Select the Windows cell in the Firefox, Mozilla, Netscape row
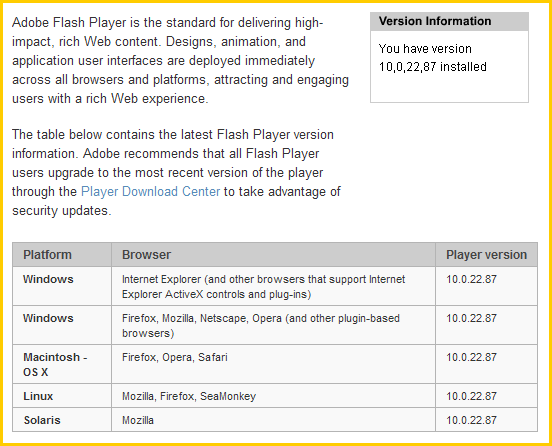The width and height of the screenshot is (552, 446). [62, 325]
